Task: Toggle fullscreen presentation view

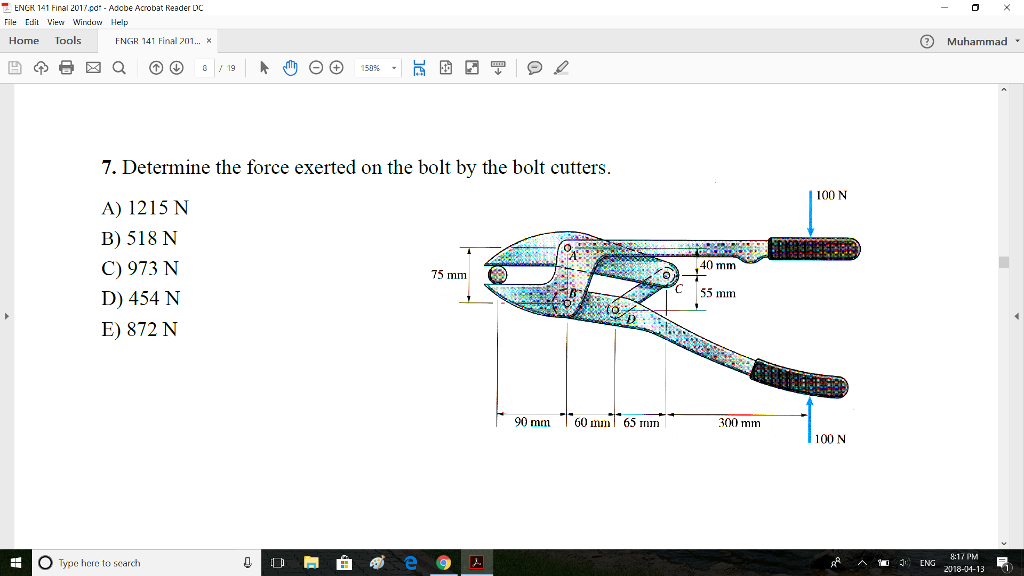Action: pyautogui.click(x=471, y=67)
